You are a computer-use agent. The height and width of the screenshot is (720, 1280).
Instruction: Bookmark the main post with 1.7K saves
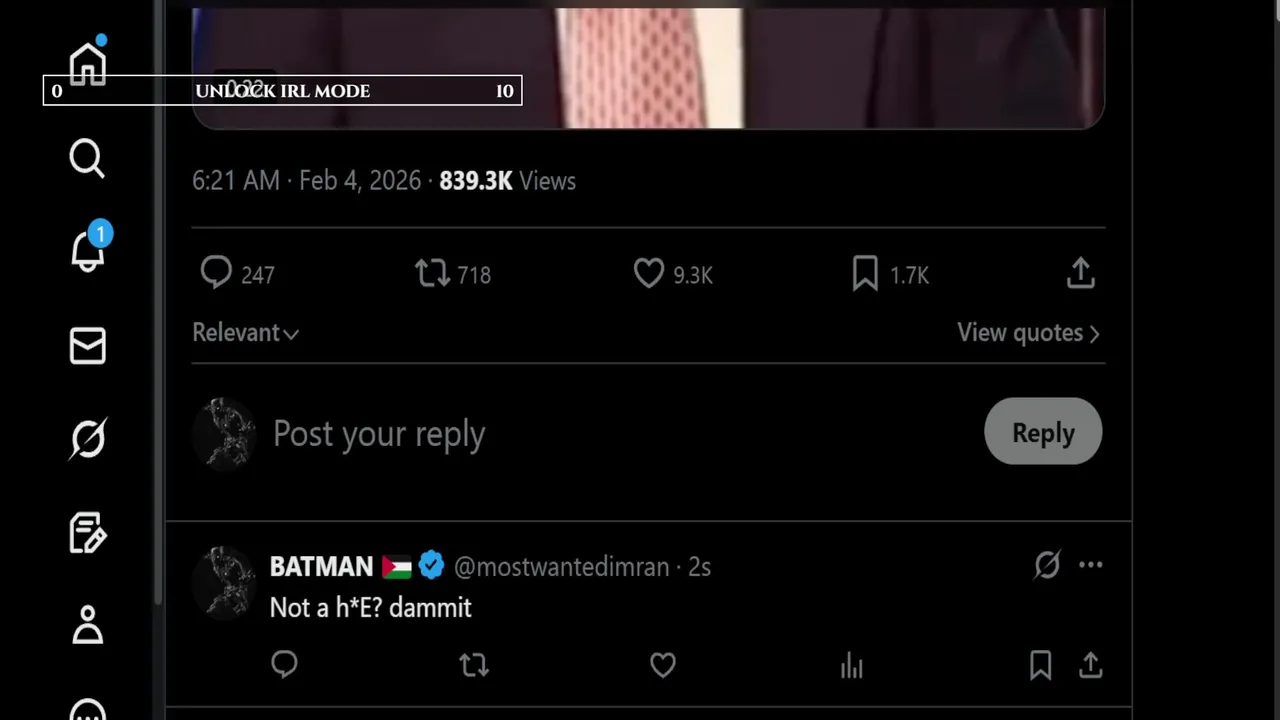(865, 273)
